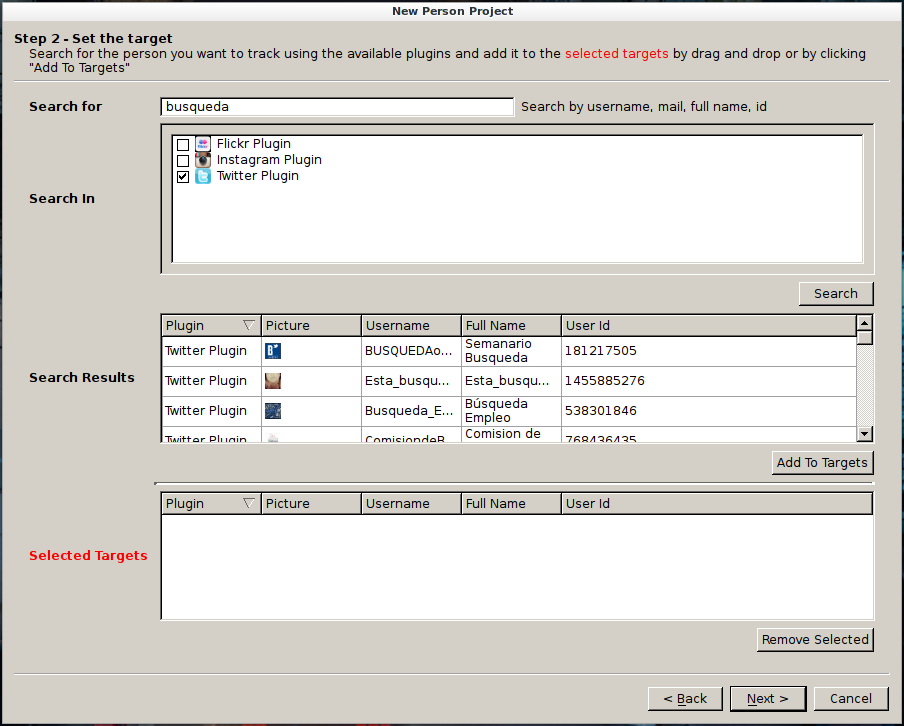Click the Remove Selected button
Screen dimensions: 904x726
815,640
